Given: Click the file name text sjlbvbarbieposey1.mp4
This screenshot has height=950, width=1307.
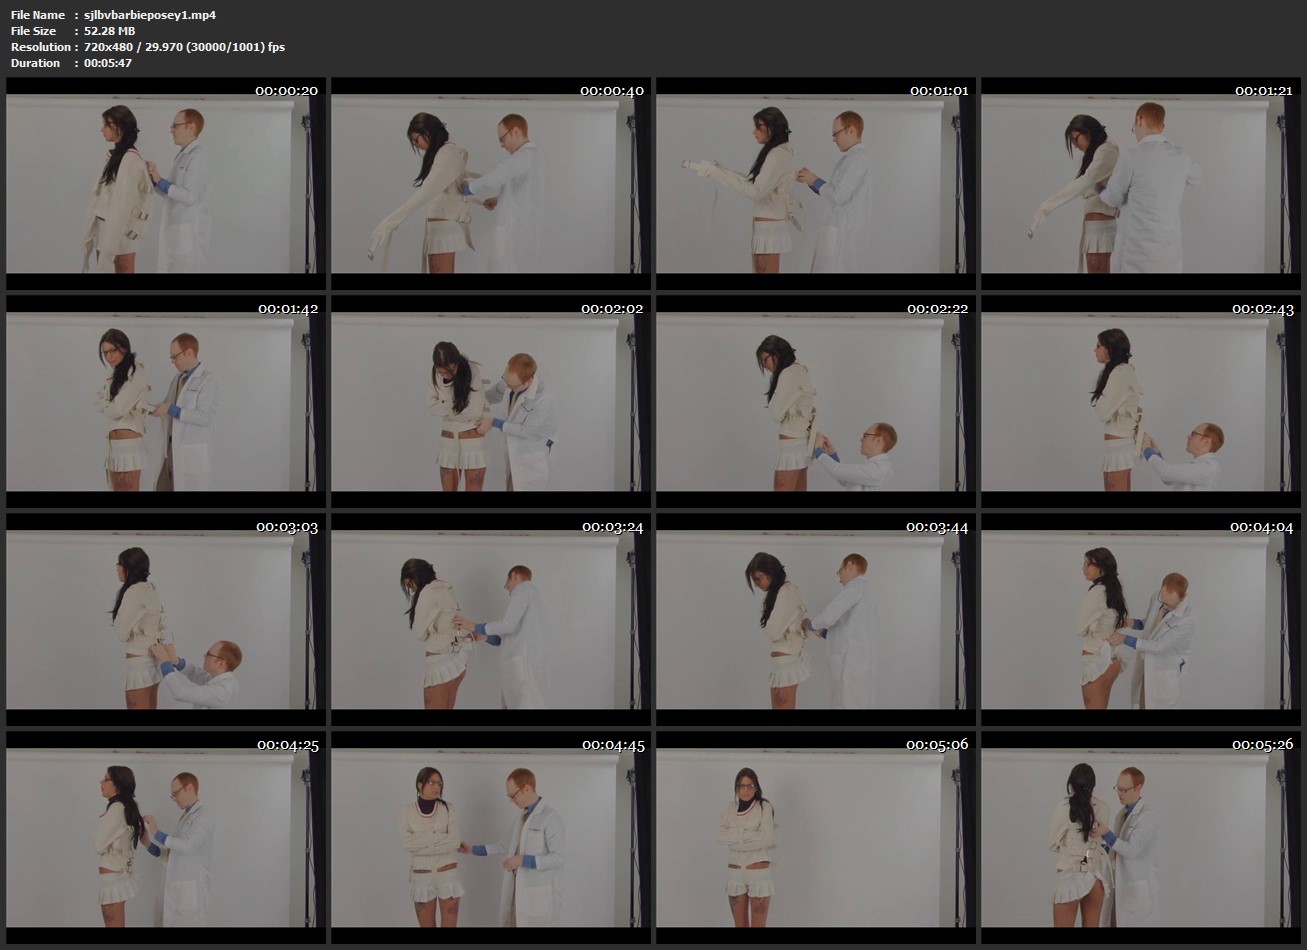Looking at the screenshot, I should pos(150,15).
